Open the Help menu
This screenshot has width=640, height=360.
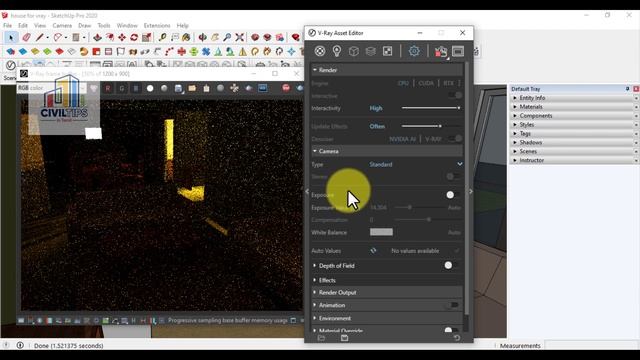click(182, 25)
